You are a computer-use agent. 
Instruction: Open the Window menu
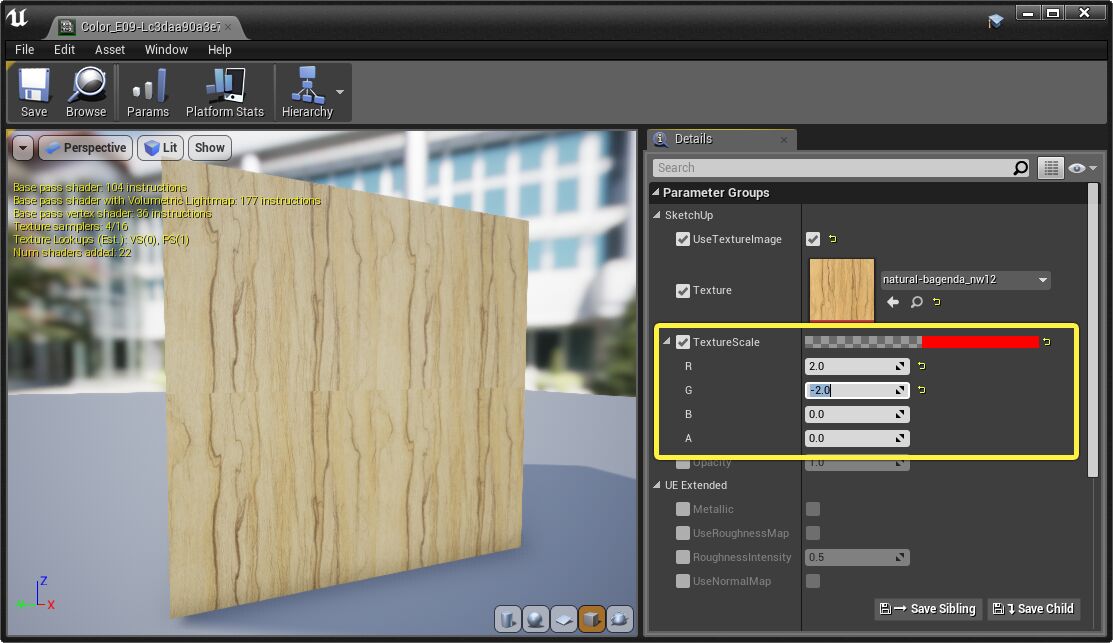click(166, 49)
